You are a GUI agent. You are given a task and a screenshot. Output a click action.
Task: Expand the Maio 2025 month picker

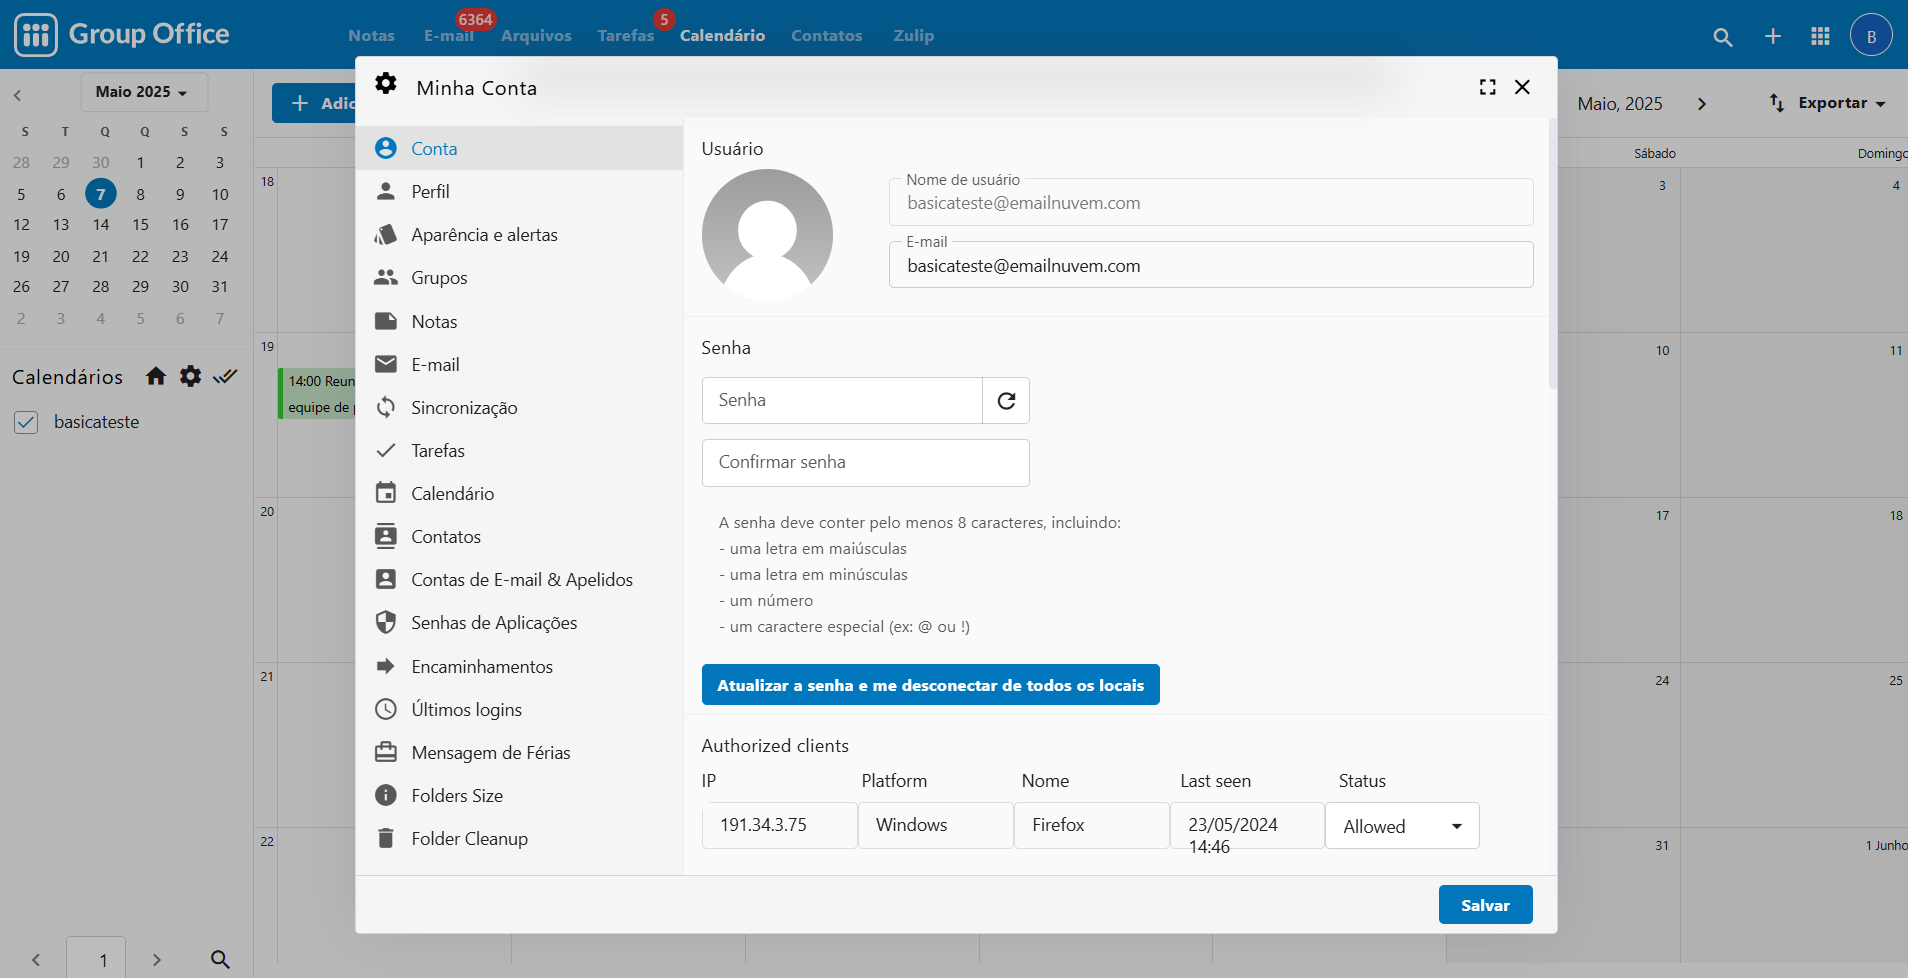pyautogui.click(x=143, y=92)
